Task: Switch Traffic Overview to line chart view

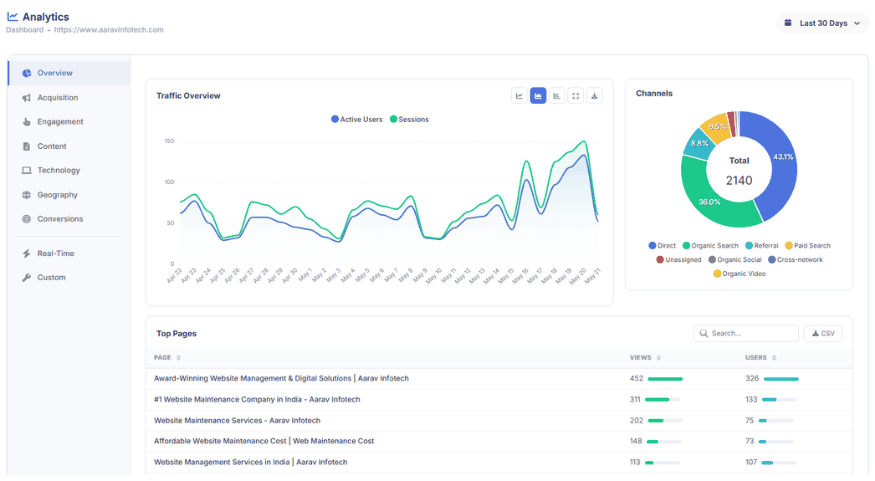Action: pyautogui.click(x=519, y=96)
